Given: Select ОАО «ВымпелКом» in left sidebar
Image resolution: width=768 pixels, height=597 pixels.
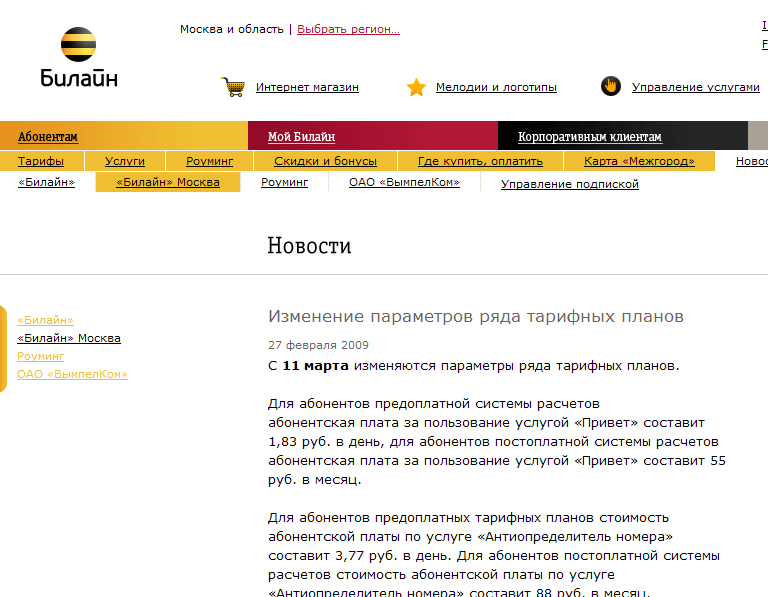Looking at the screenshot, I should point(72,374).
